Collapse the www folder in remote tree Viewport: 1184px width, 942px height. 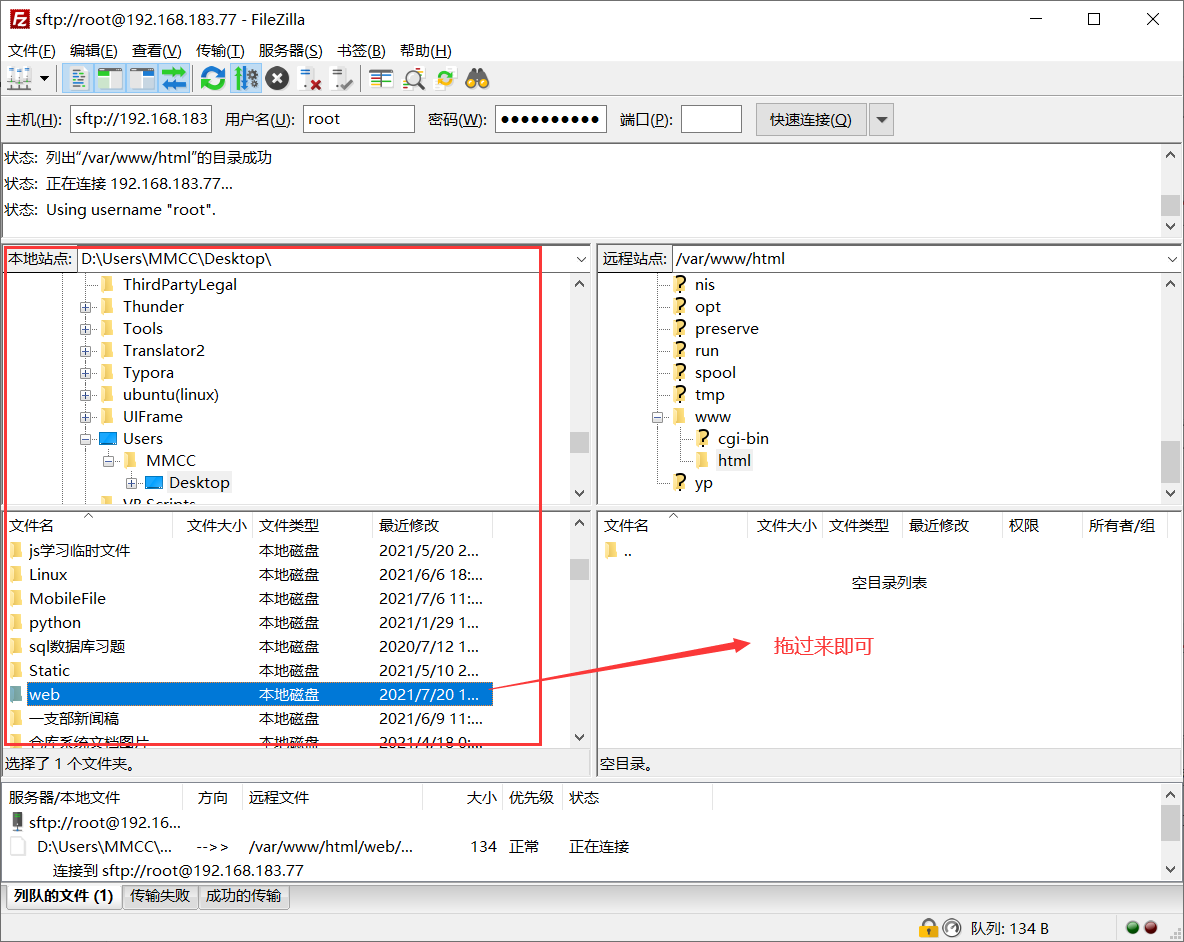point(658,416)
